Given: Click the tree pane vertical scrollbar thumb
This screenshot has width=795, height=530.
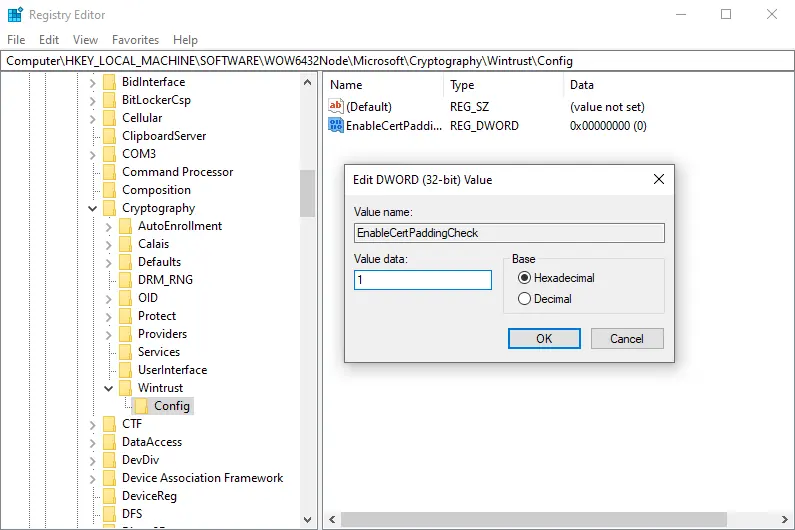Looking at the screenshot, I should (307, 194).
